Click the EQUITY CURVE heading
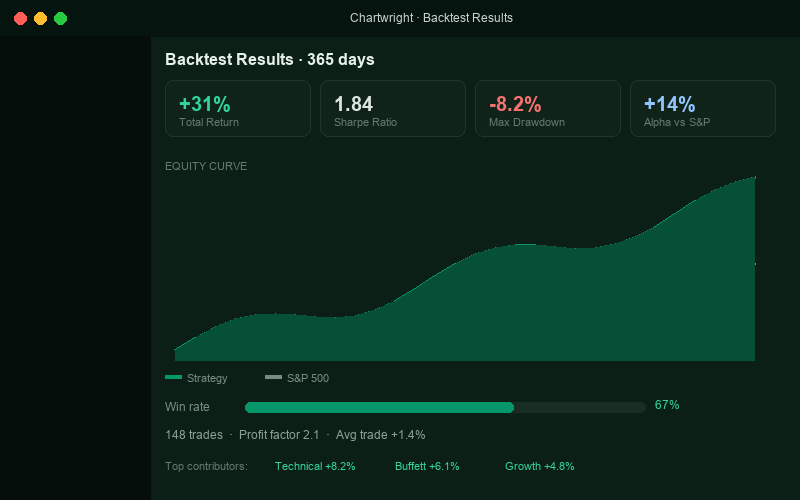The height and width of the screenshot is (500, 800). [206, 166]
